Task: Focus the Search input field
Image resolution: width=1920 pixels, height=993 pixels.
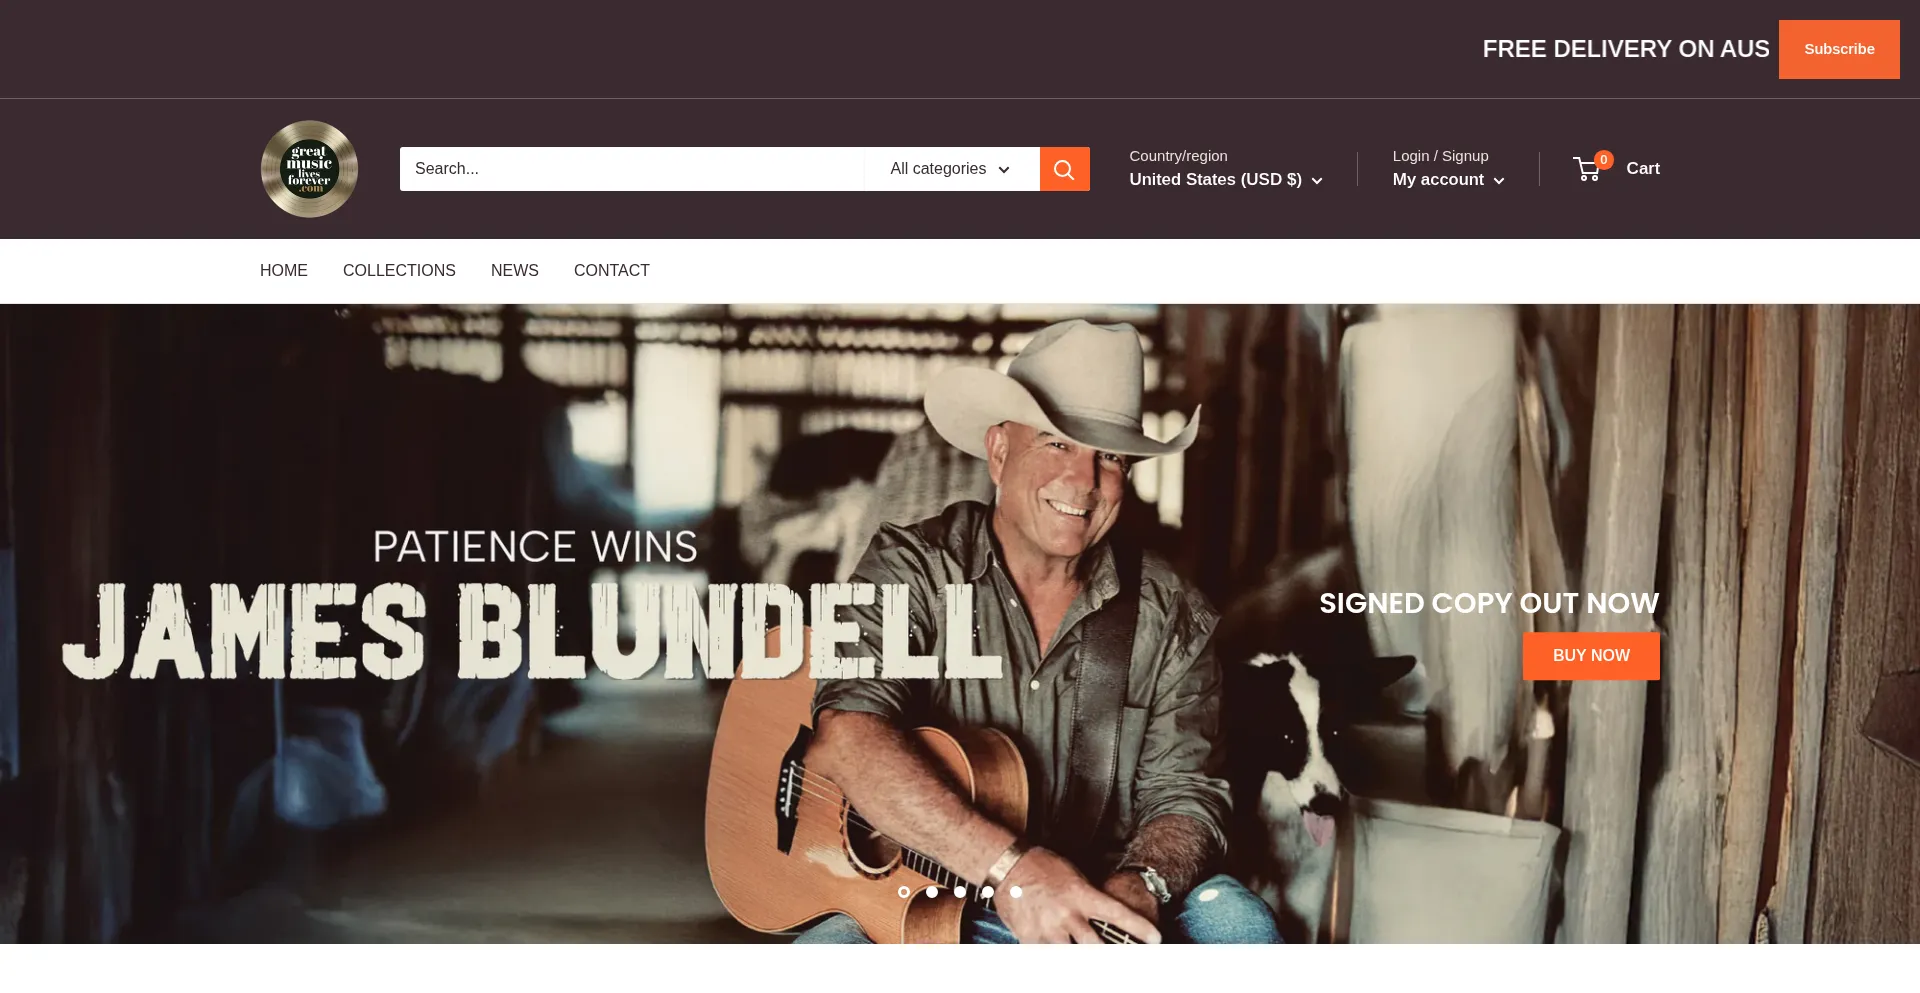Action: click(632, 169)
